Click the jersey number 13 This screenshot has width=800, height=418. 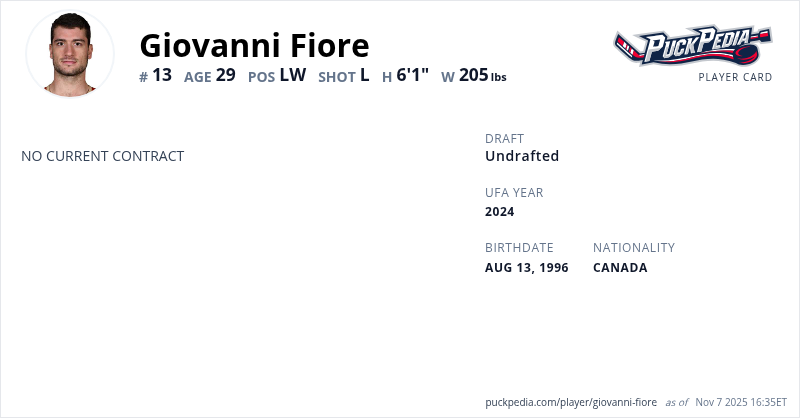pos(162,75)
